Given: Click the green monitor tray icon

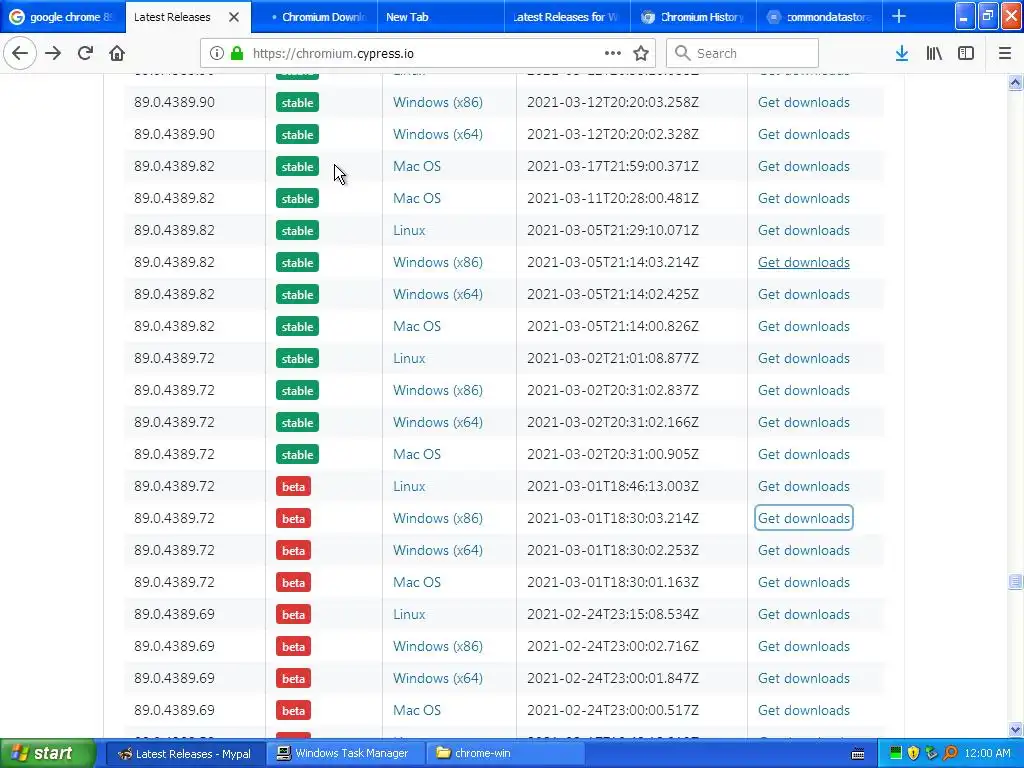Looking at the screenshot, I should point(896,753).
